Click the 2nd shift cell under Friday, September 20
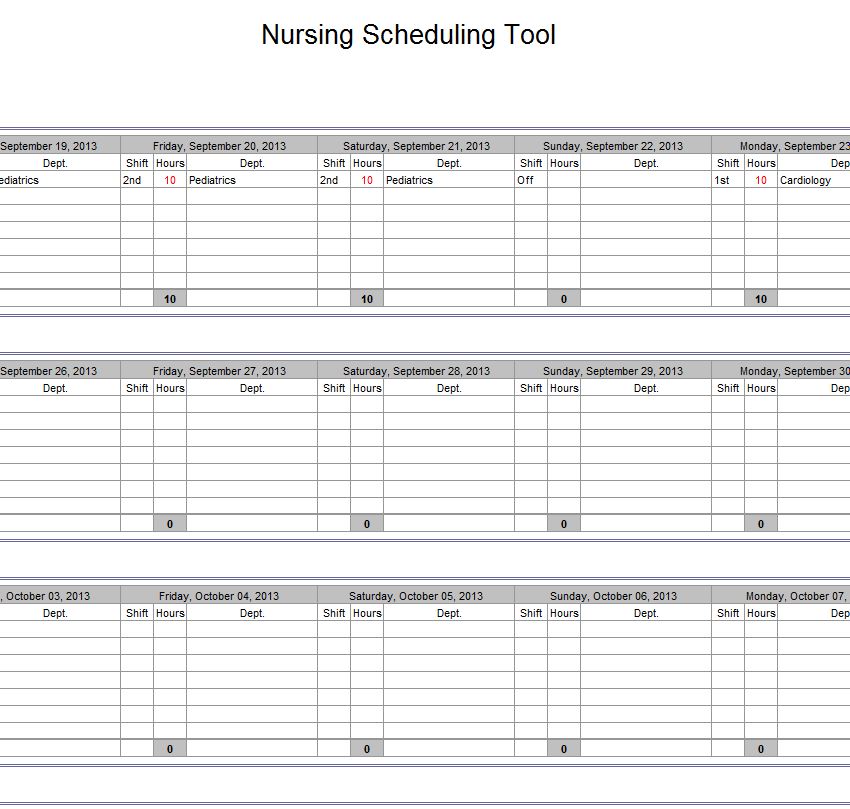This screenshot has width=850, height=809. click(x=137, y=180)
